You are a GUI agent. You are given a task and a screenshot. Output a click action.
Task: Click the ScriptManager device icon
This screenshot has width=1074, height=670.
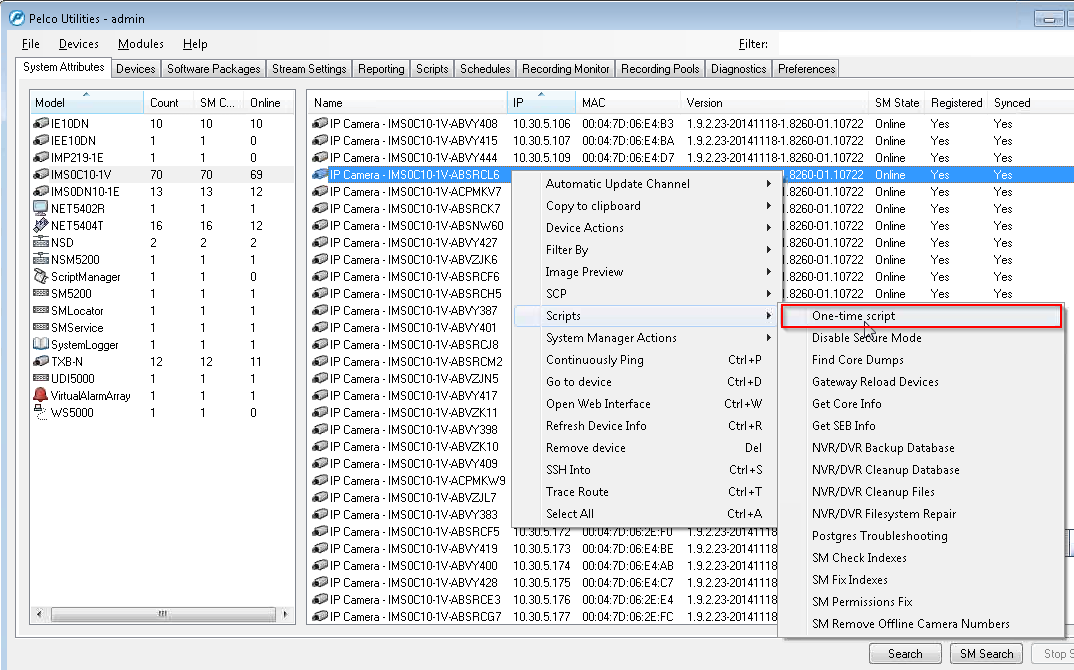pyautogui.click(x=41, y=276)
